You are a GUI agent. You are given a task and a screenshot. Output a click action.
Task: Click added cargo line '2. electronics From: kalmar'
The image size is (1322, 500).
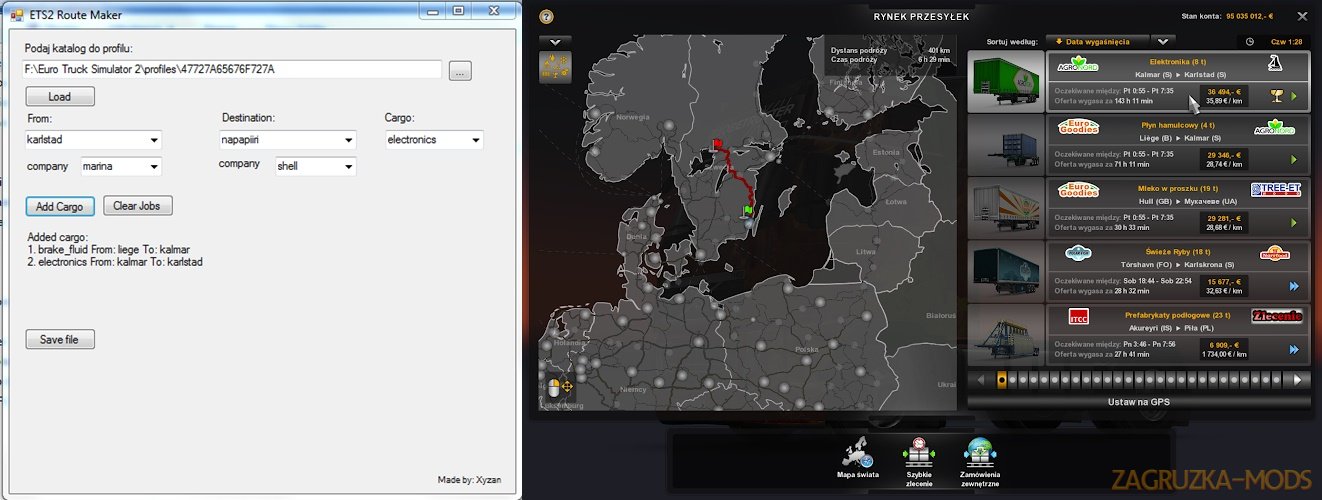coord(116,261)
